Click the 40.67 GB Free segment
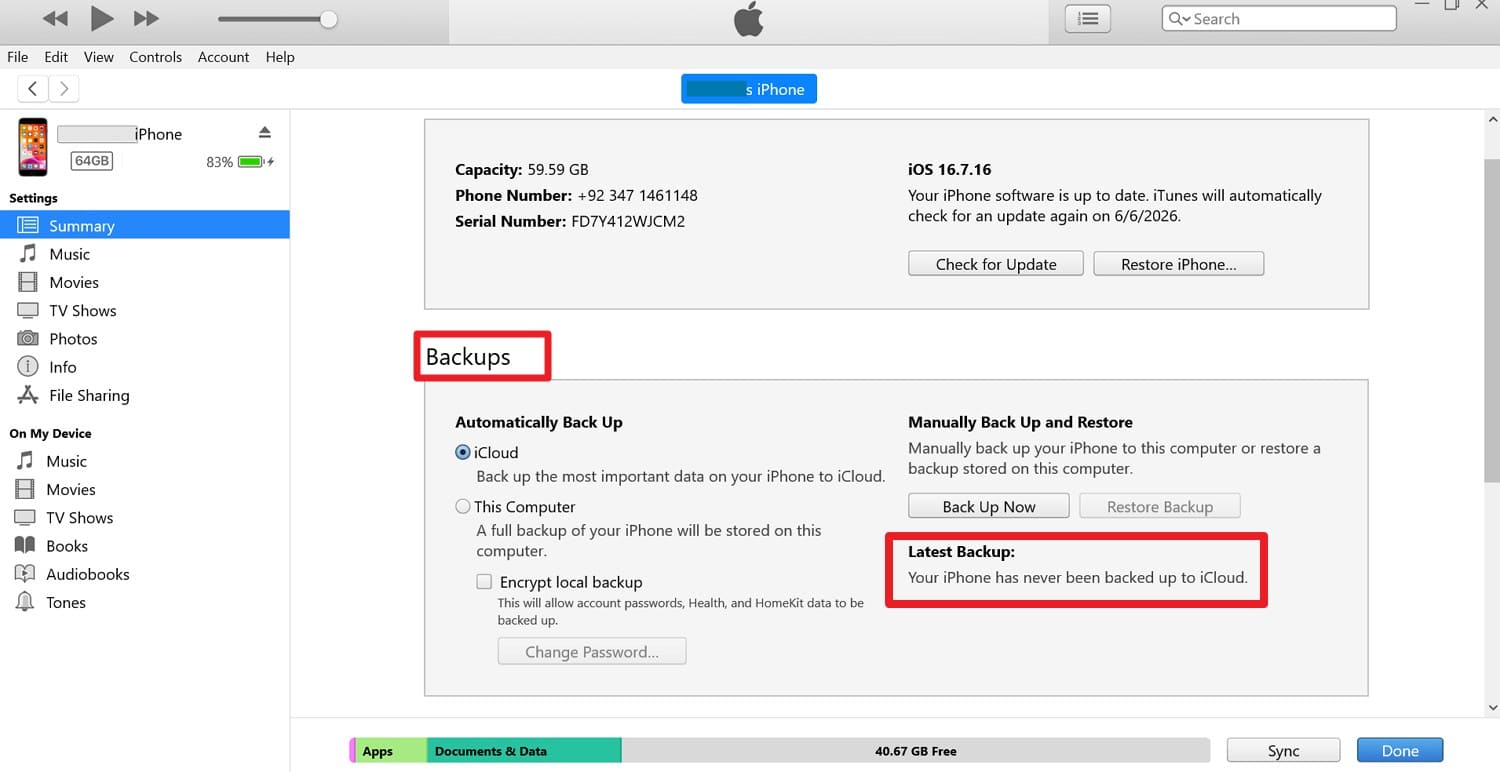This screenshot has height=772, width=1500. [915, 751]
